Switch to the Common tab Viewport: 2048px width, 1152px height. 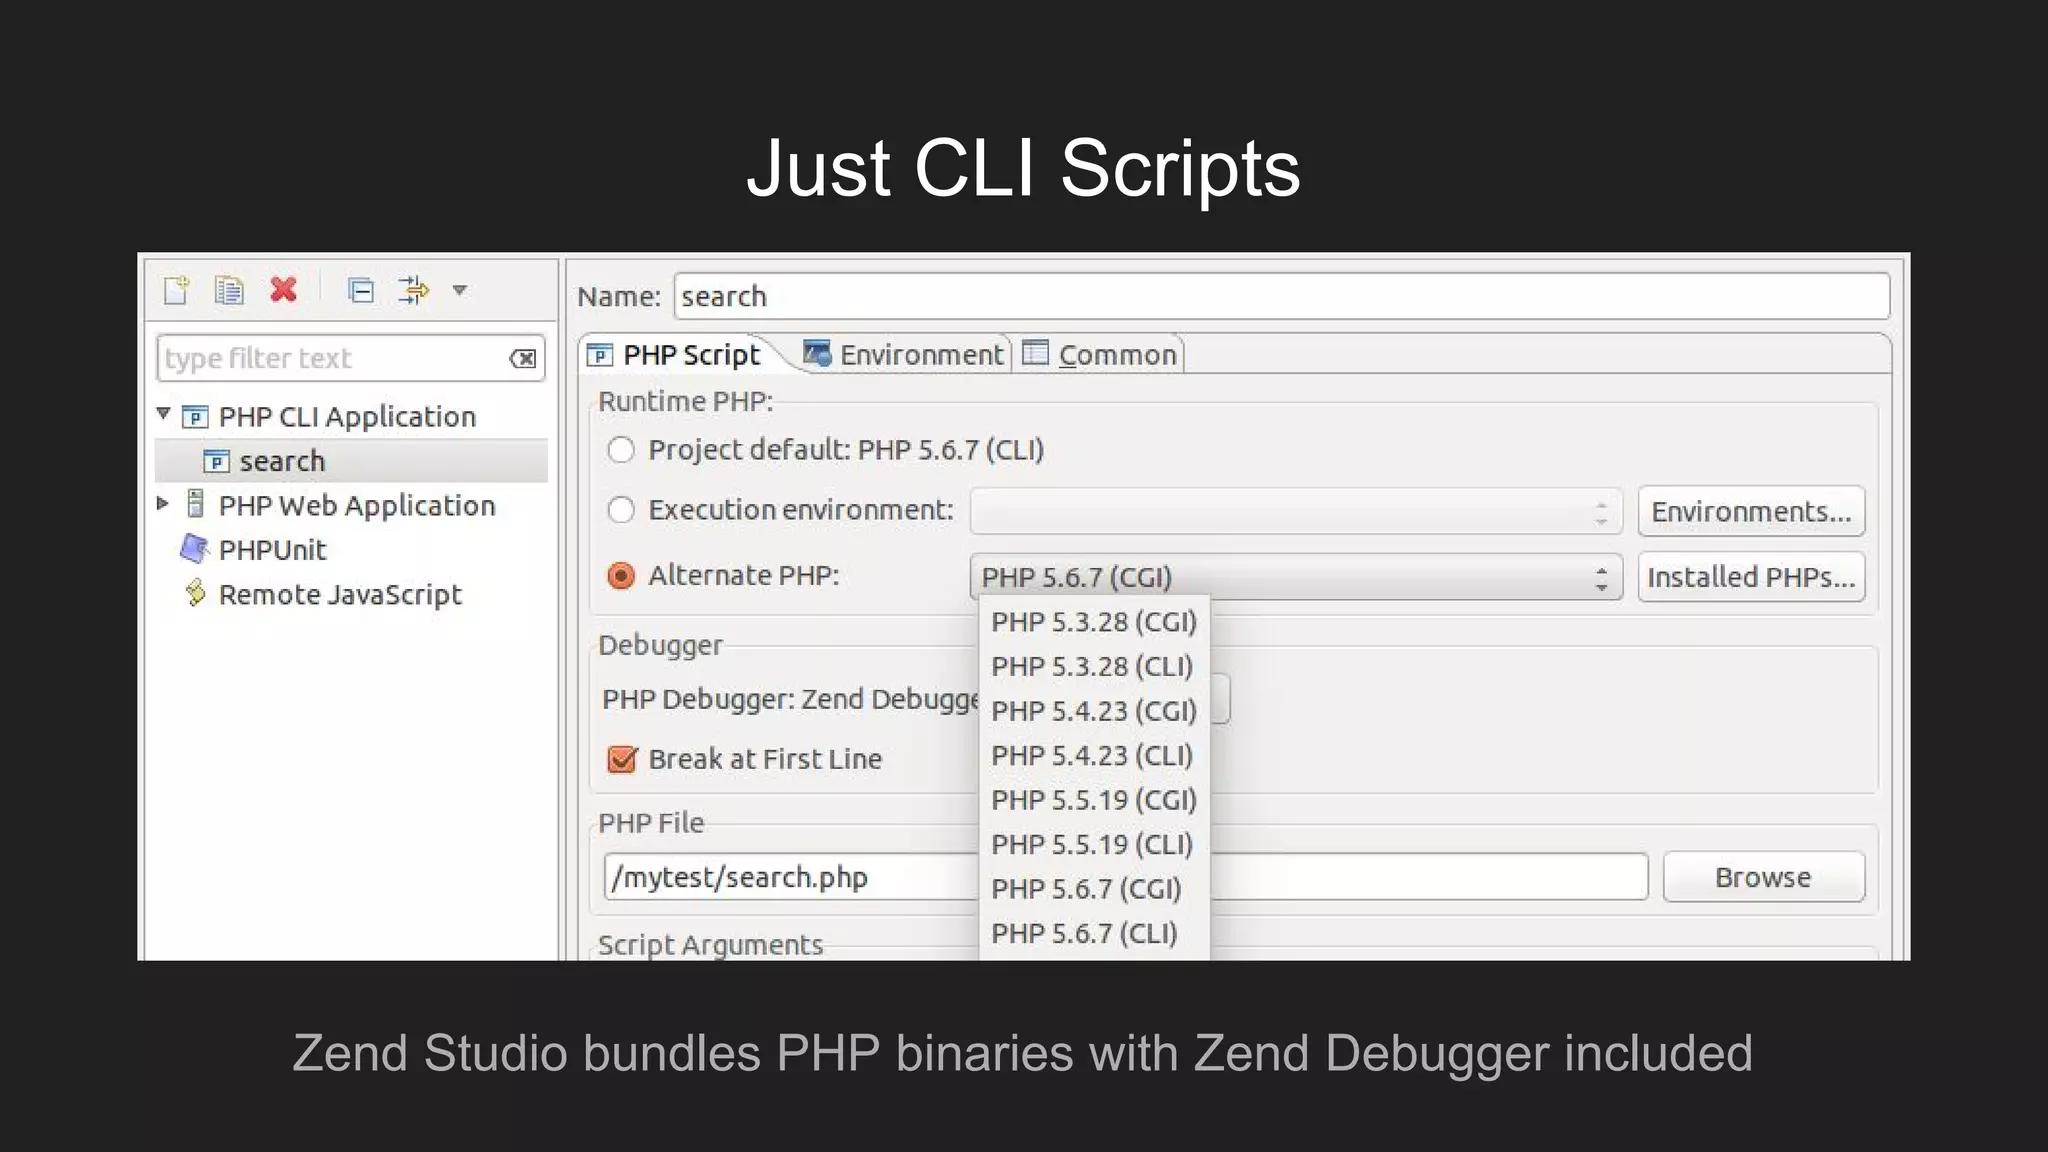[x=1099, y=355]
